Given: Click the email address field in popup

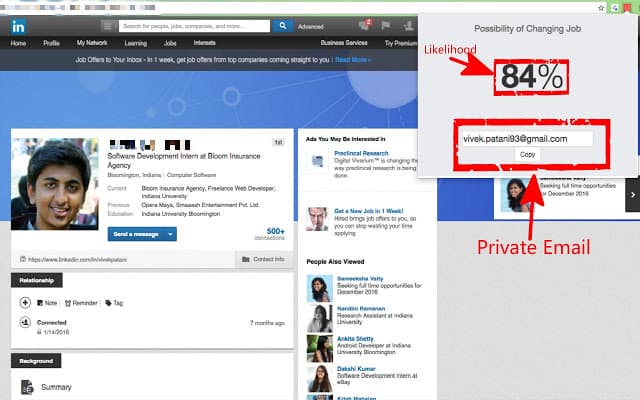Looking at the screenshot, I should tap(527, 139).
